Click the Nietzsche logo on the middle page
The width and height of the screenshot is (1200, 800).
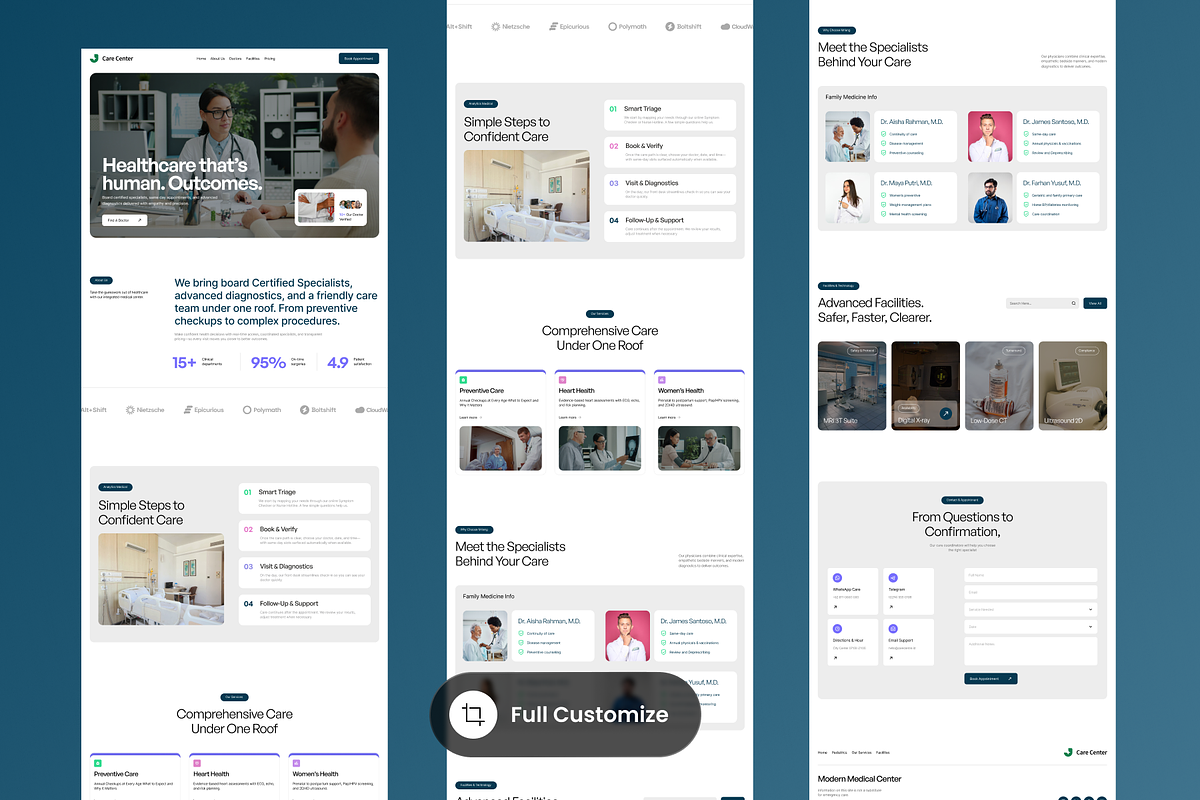point(511,27)
